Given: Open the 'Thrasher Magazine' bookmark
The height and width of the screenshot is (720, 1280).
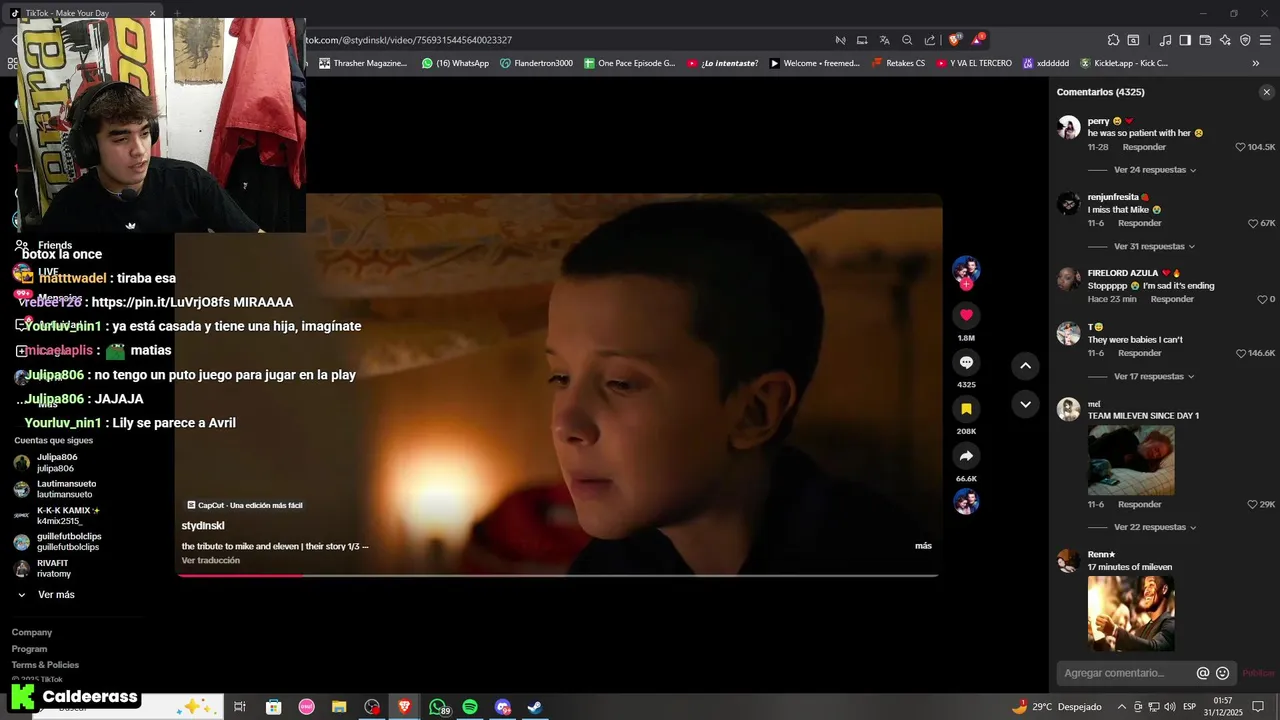Looking at the screenshot, I should click(363, 63).
